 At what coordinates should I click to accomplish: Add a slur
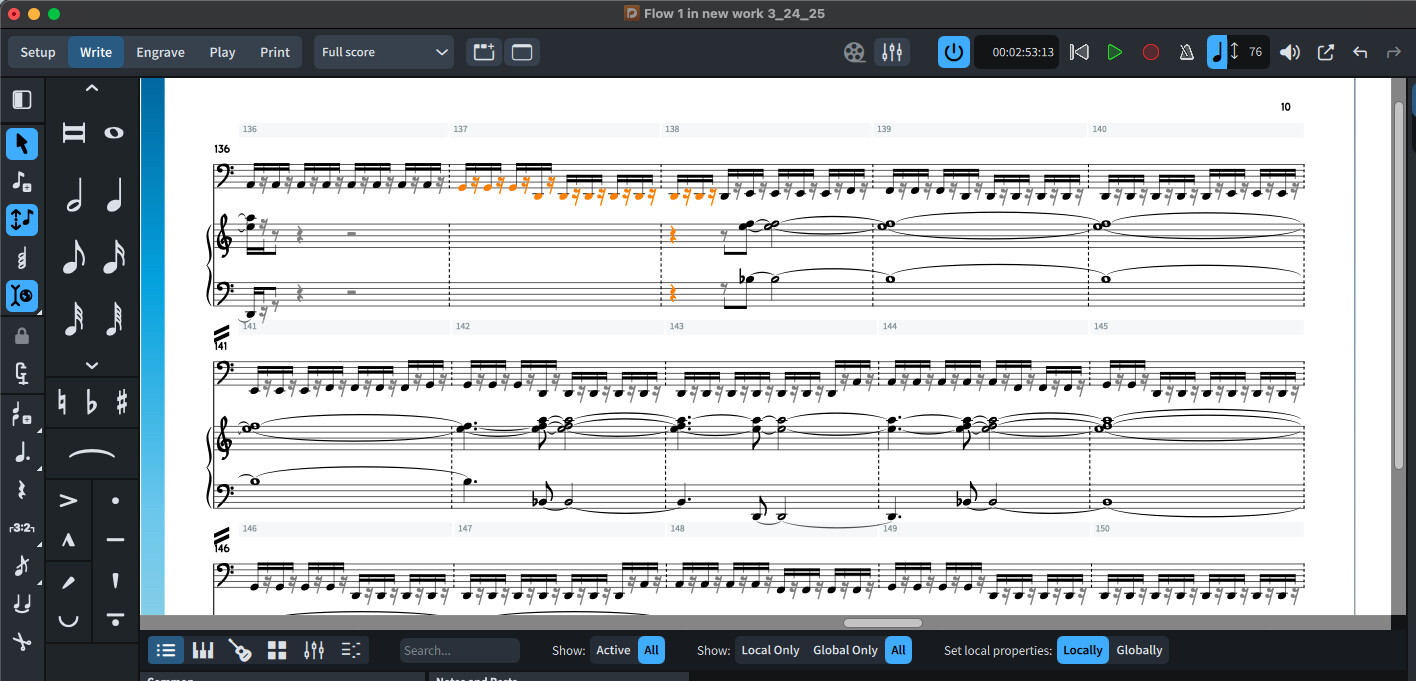pyautogui.click(x=92, y=454)
